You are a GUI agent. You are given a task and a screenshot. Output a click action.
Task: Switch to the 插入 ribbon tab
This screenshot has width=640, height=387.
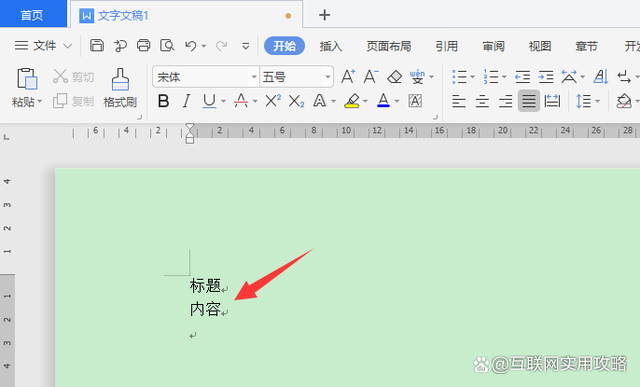click(x=331, y=46)
